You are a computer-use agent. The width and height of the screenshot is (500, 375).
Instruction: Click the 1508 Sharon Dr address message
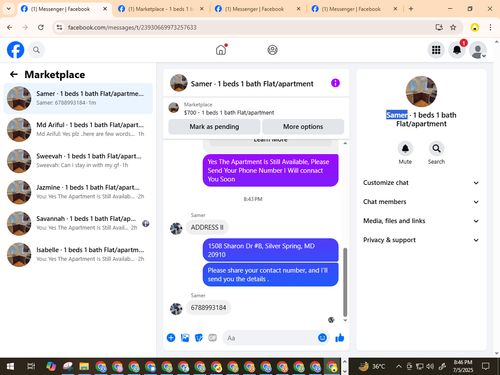(270, 250)
